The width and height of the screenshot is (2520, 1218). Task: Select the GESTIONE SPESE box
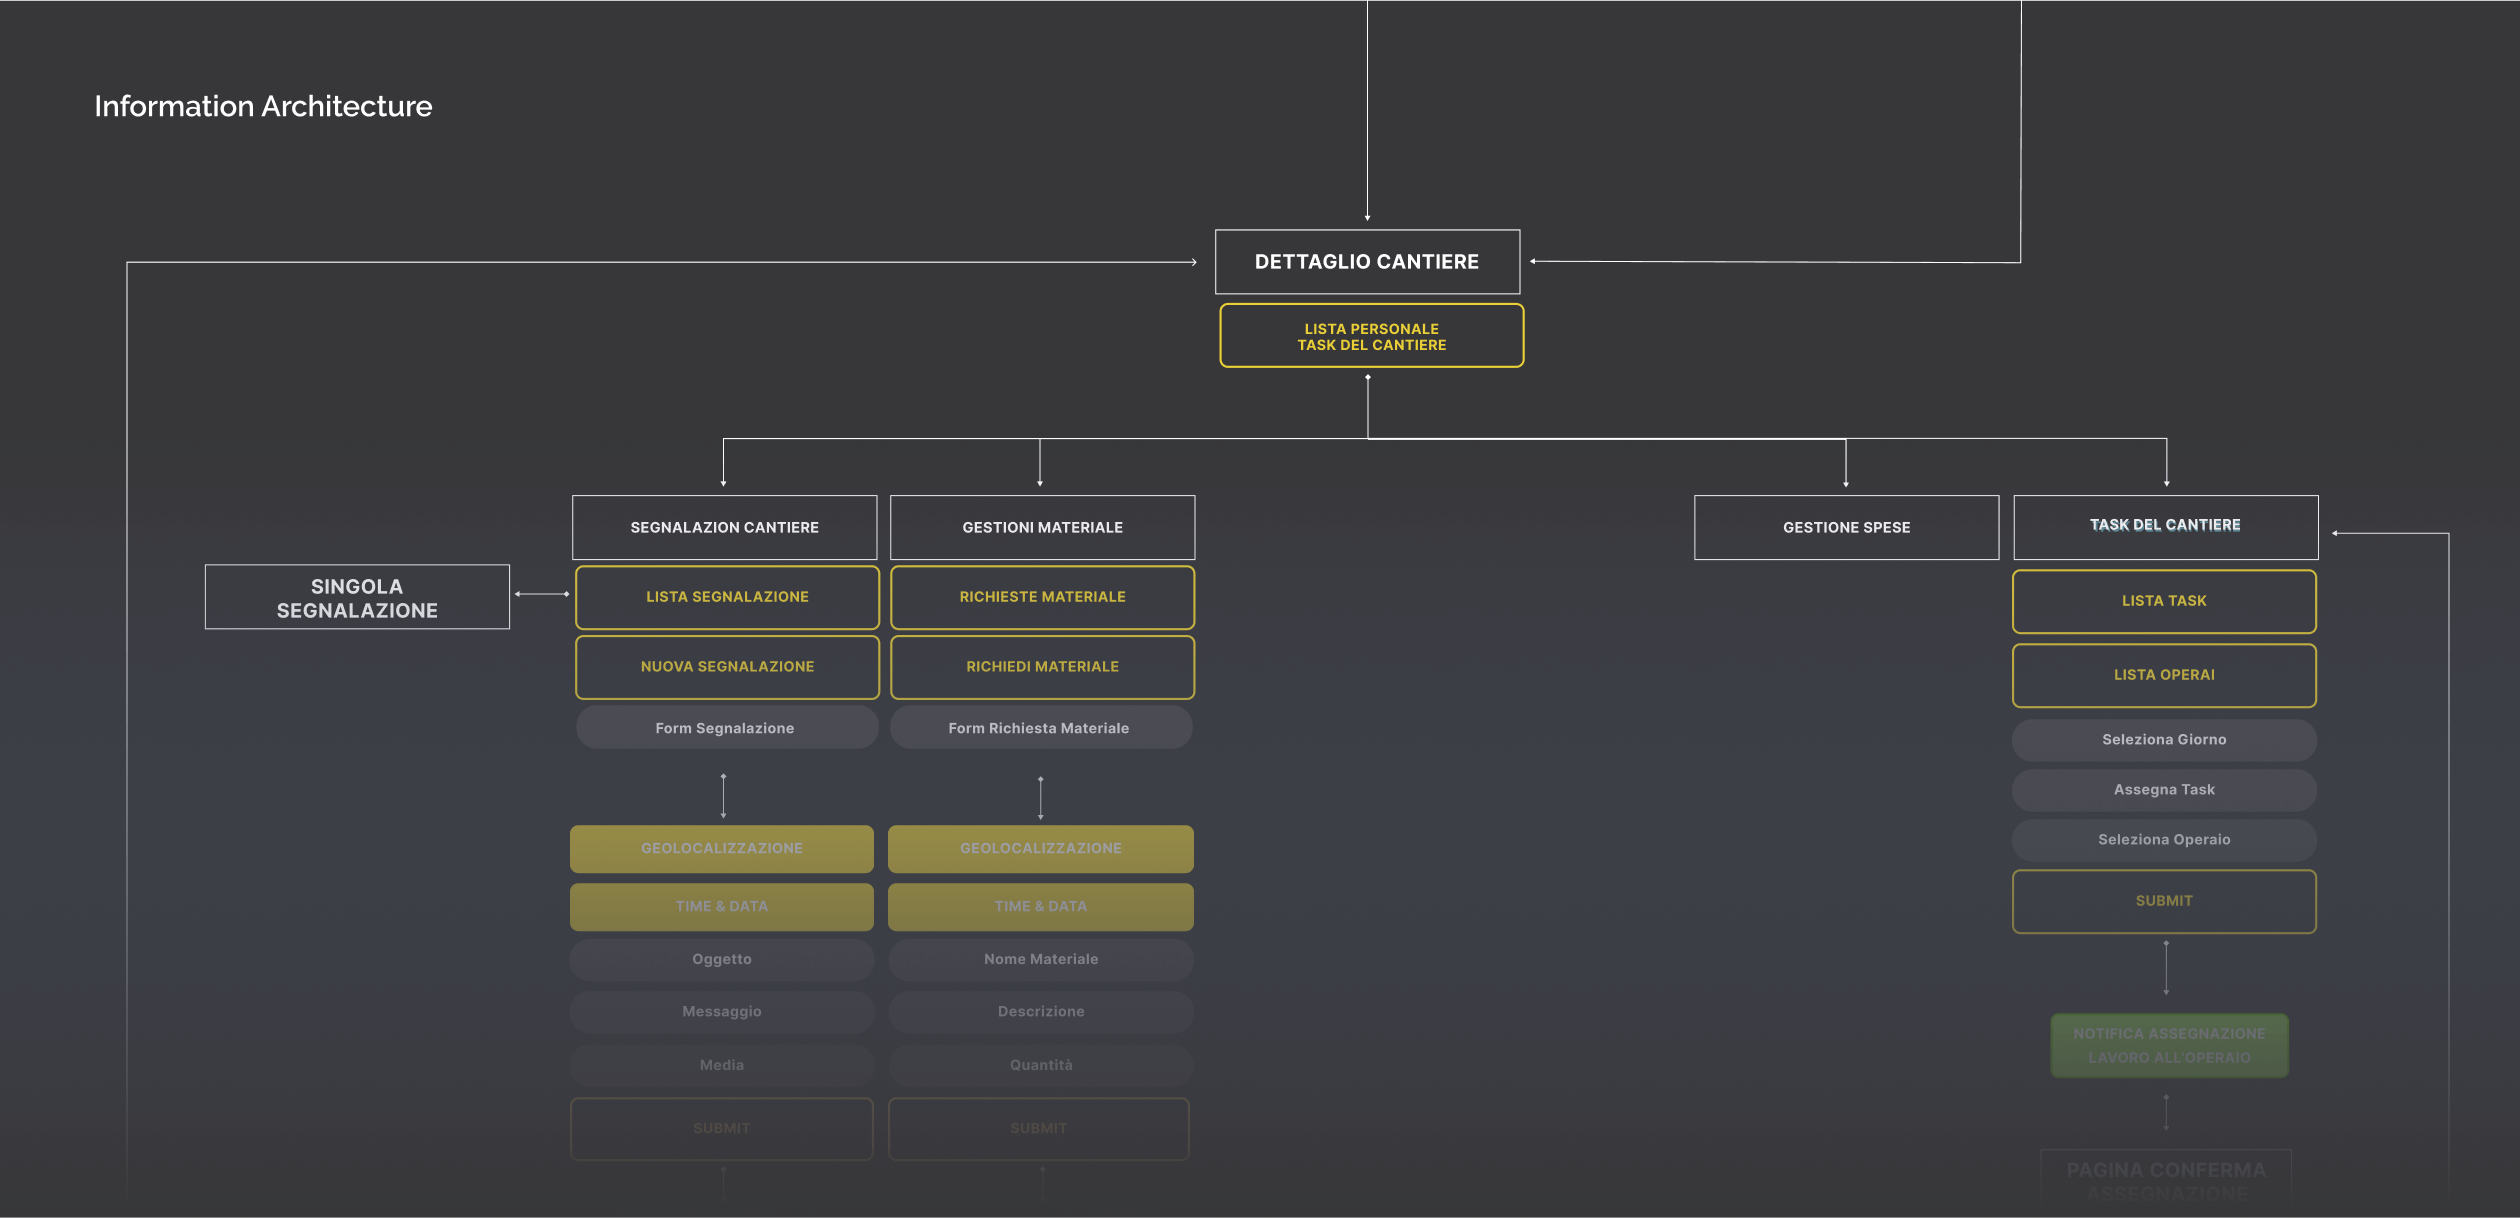point(1846,527)
